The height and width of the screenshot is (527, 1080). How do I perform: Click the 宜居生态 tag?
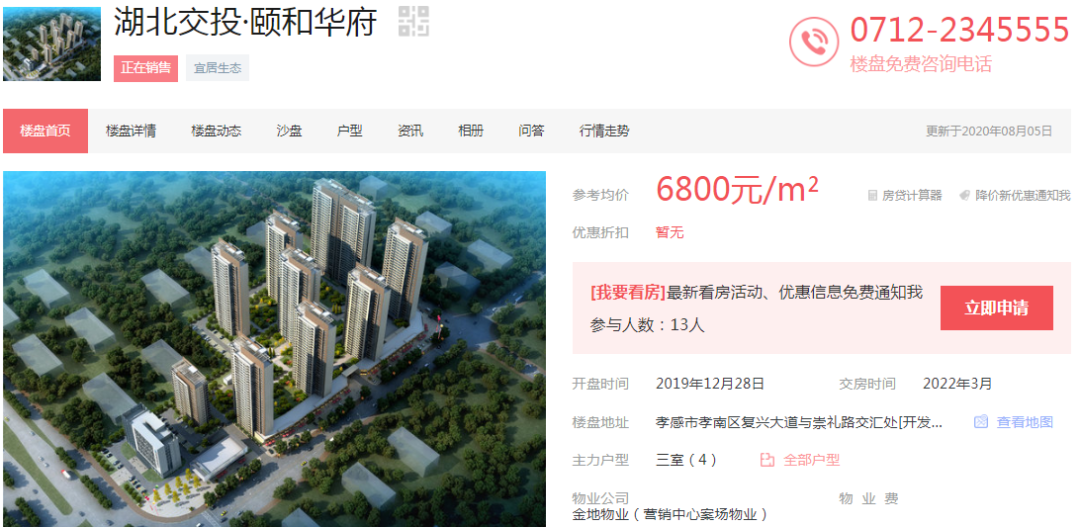click(x=218, y=68)
